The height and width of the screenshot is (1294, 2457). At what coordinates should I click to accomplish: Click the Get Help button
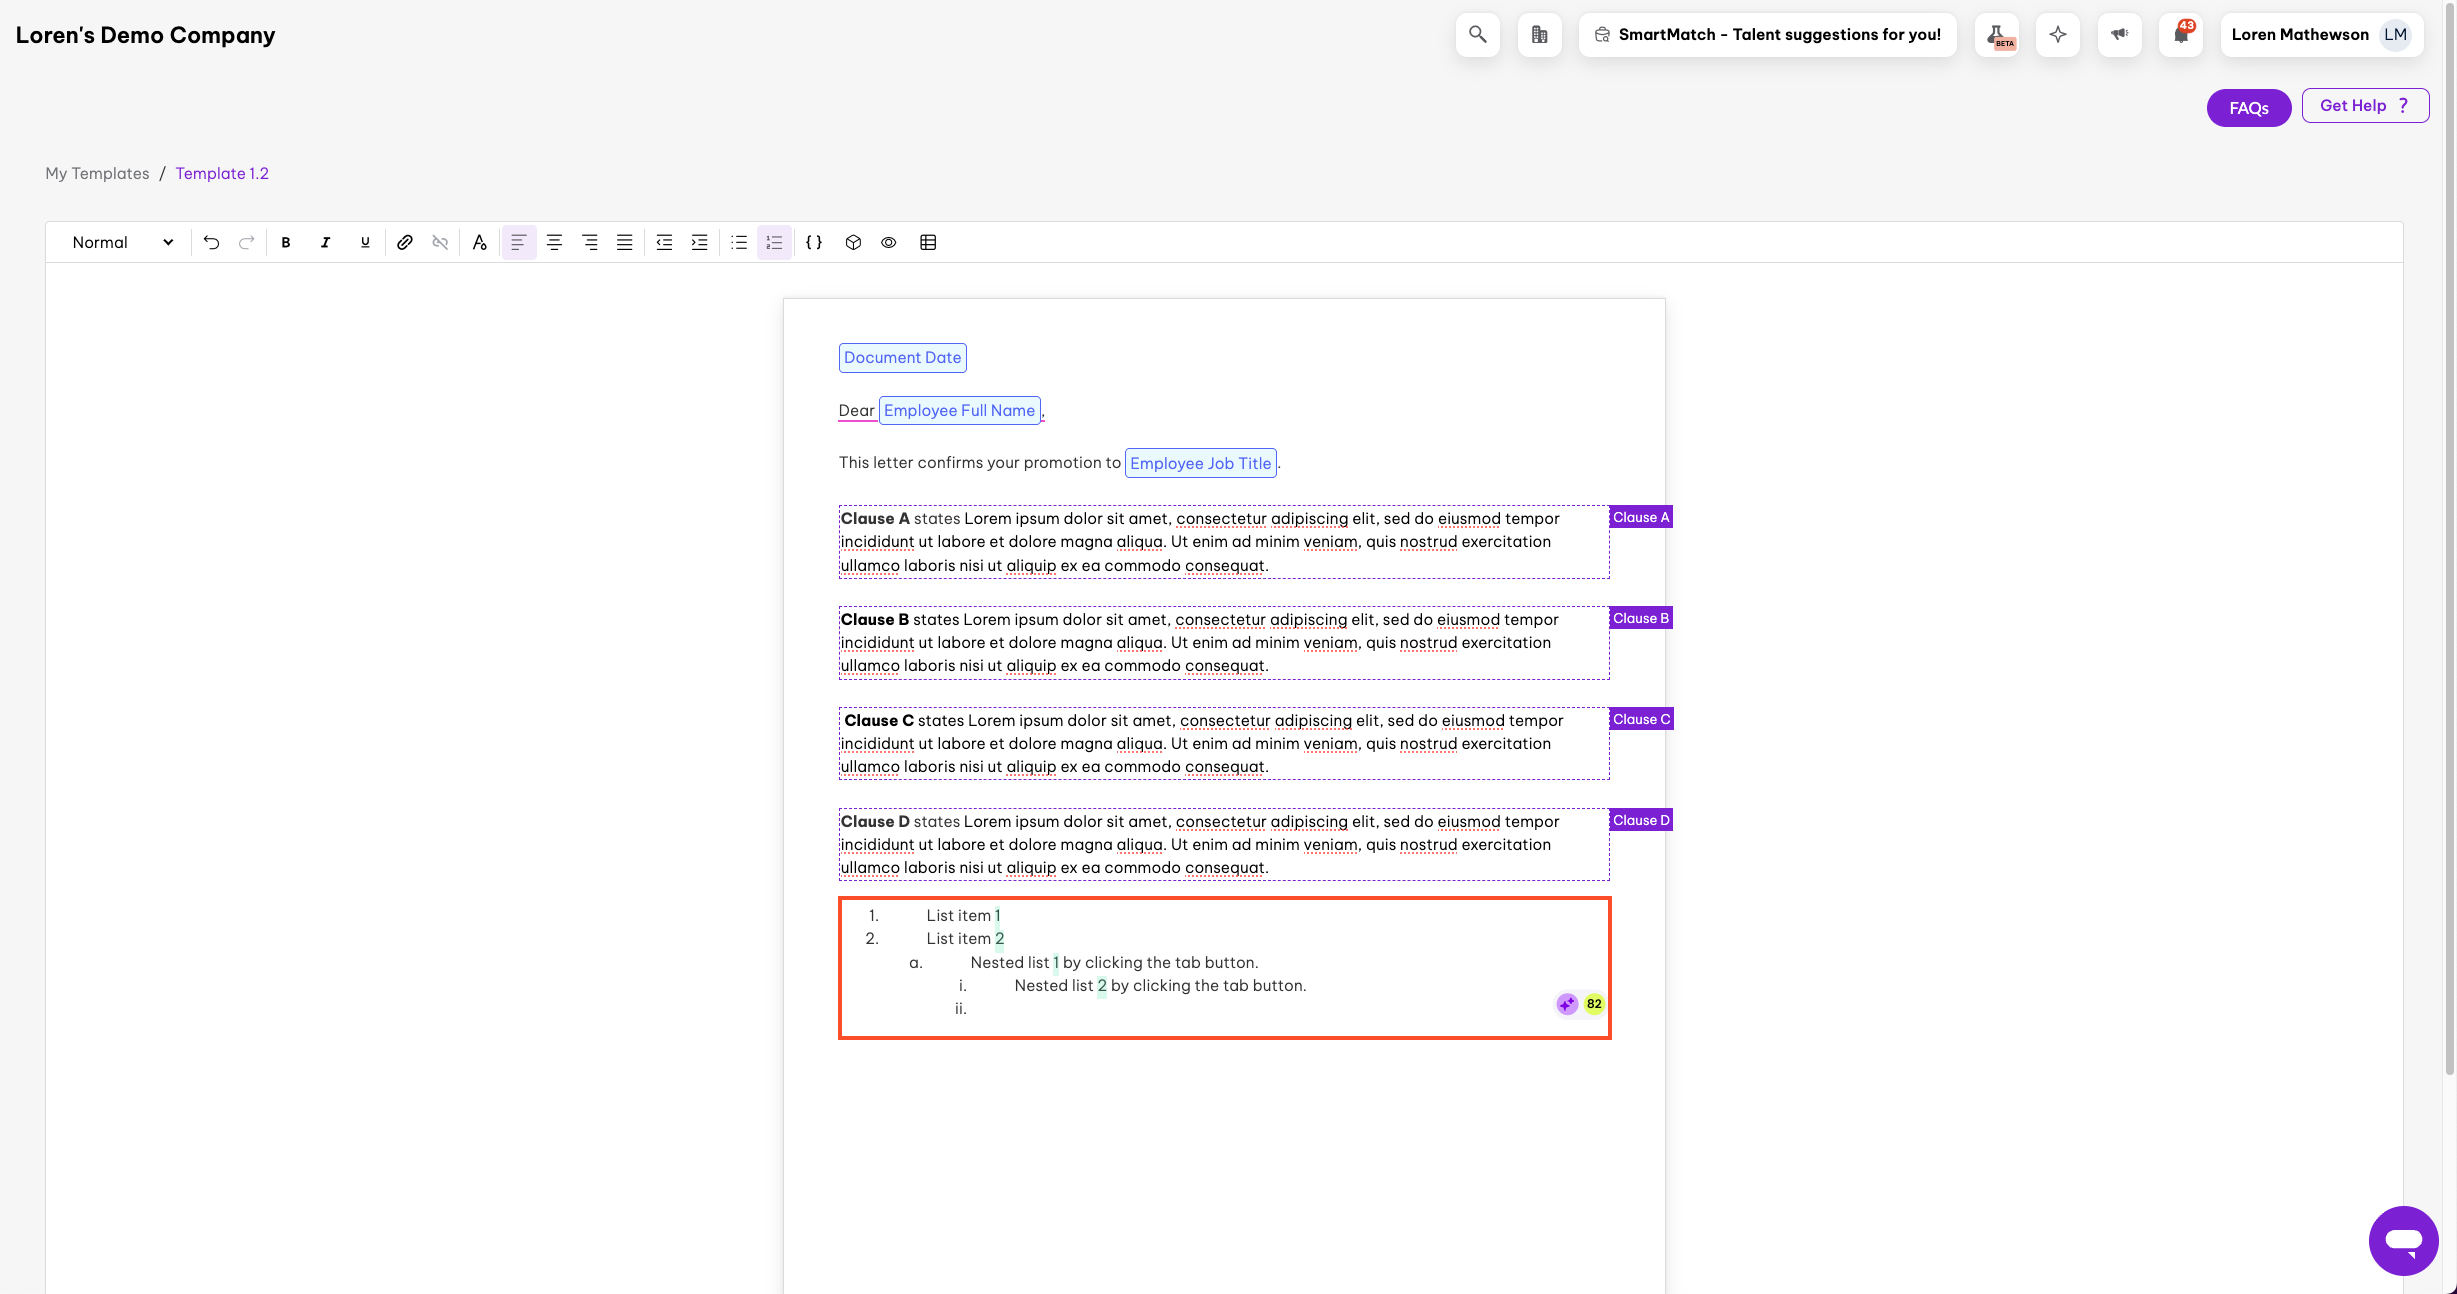pyautogui.click(x=2364, y=106)
